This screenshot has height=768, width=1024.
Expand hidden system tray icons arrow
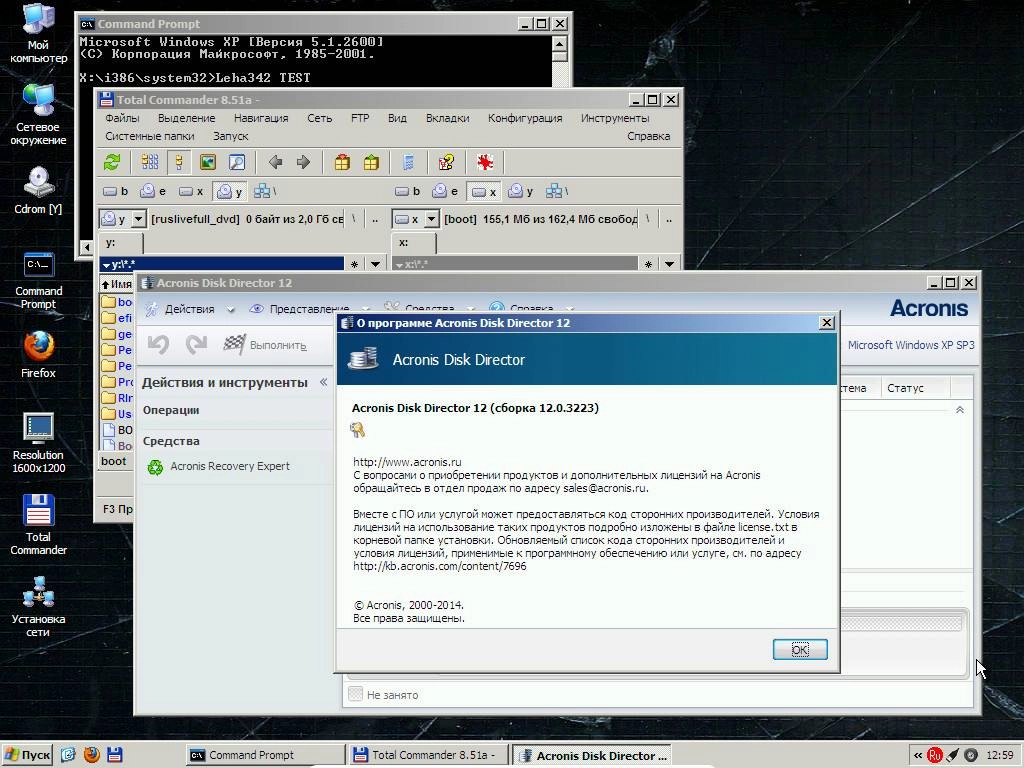(x=918, y=756)
